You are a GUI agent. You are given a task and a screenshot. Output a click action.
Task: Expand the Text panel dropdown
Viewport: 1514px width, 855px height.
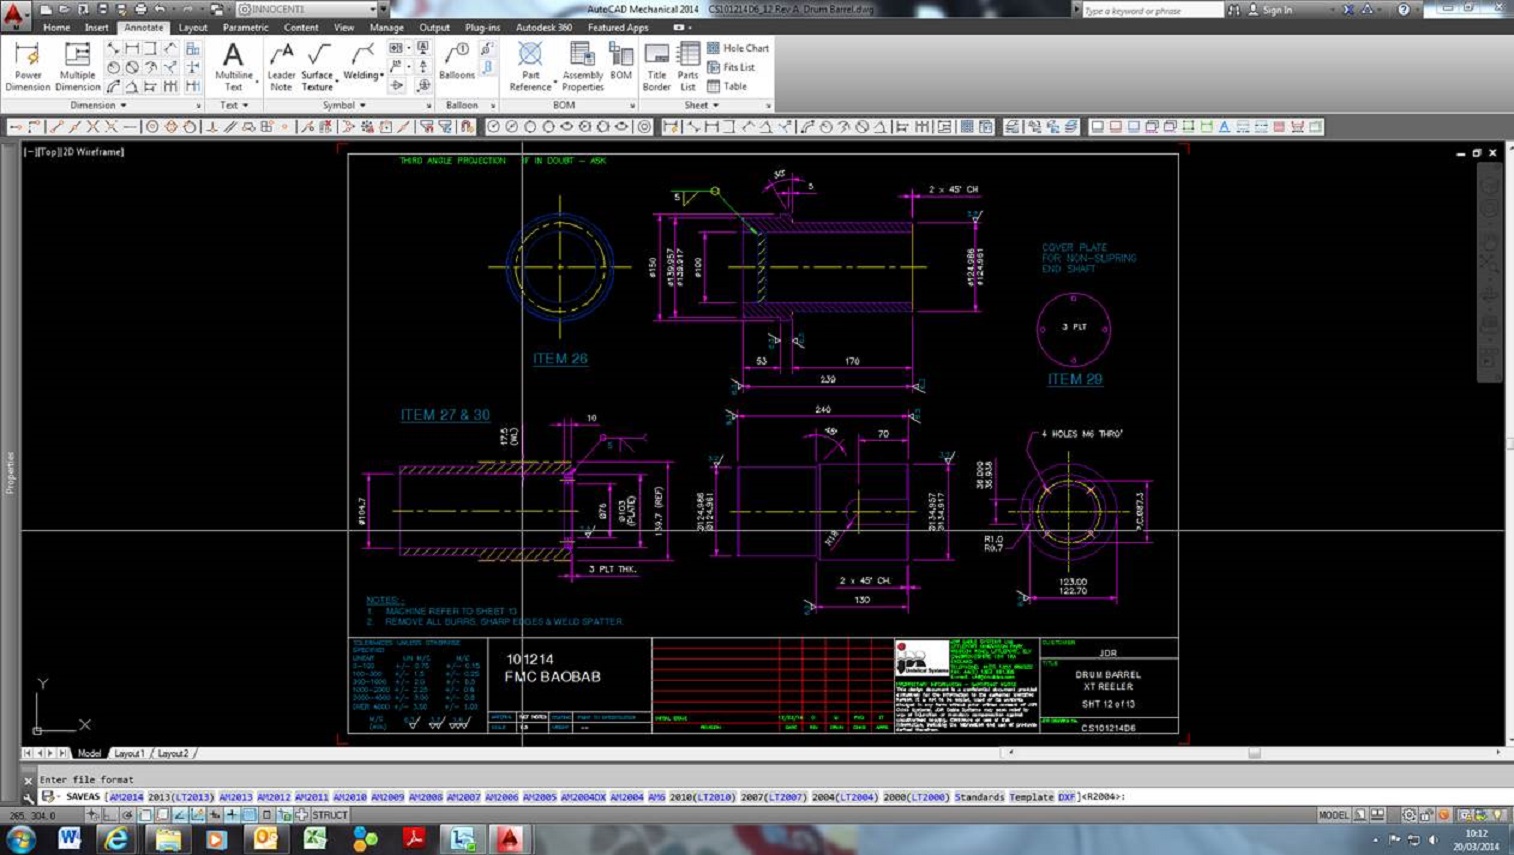tap(234, 105)
